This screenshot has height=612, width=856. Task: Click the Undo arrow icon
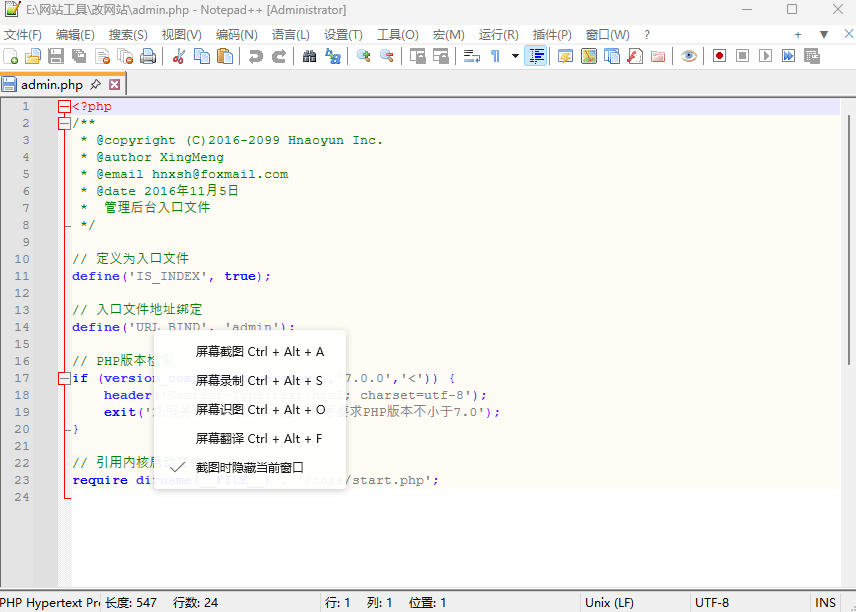click(x=255, y=56)
